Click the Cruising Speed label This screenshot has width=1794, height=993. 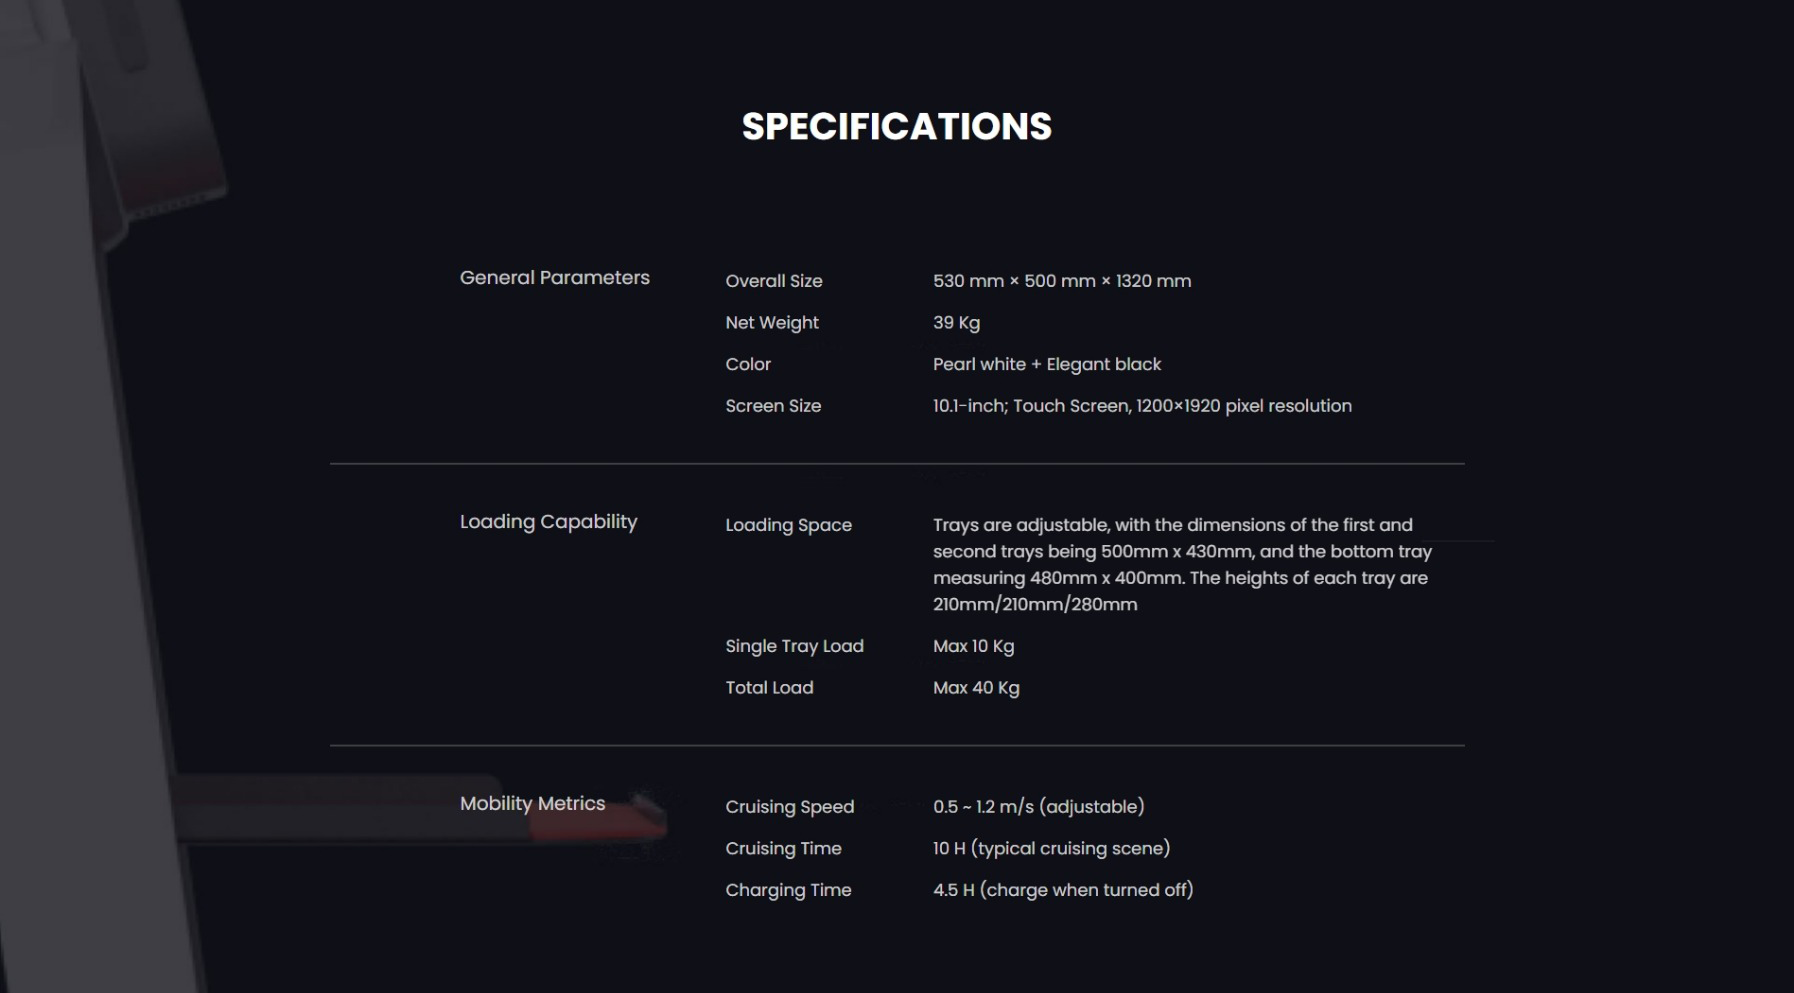[790, 807]
